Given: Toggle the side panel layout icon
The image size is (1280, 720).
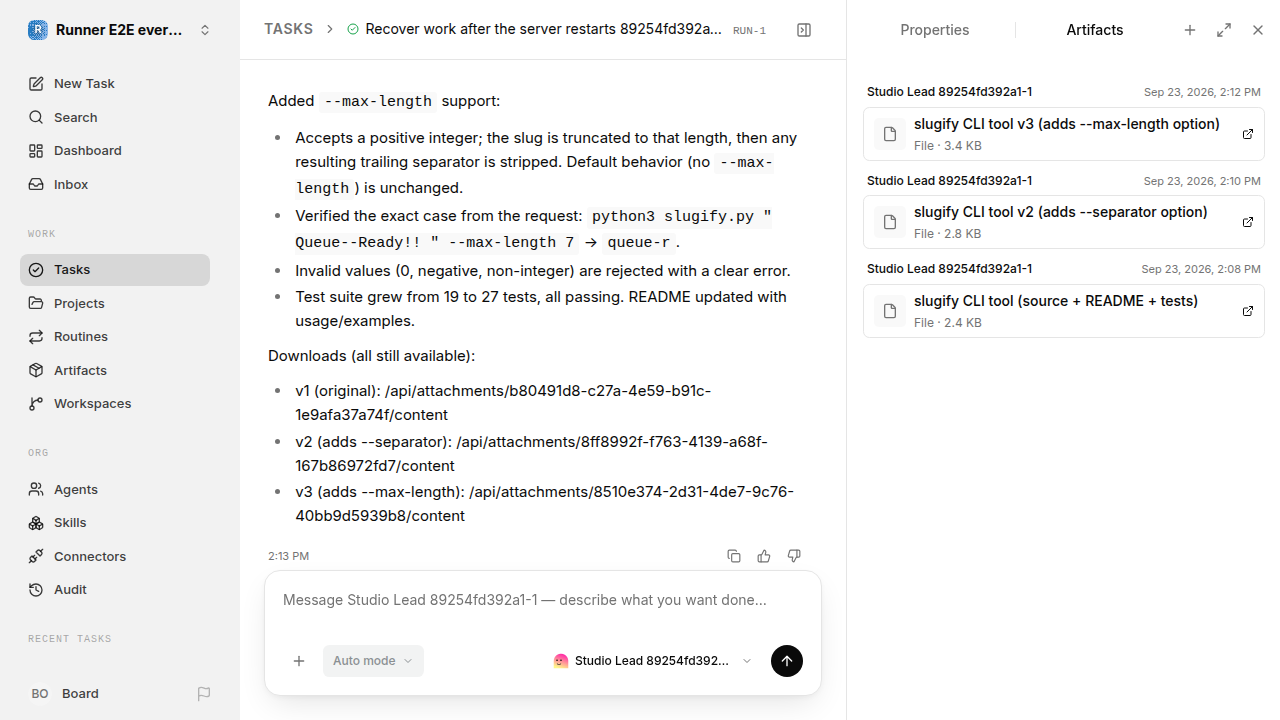Looking at the screenshot, I should [x=804, y=30].
